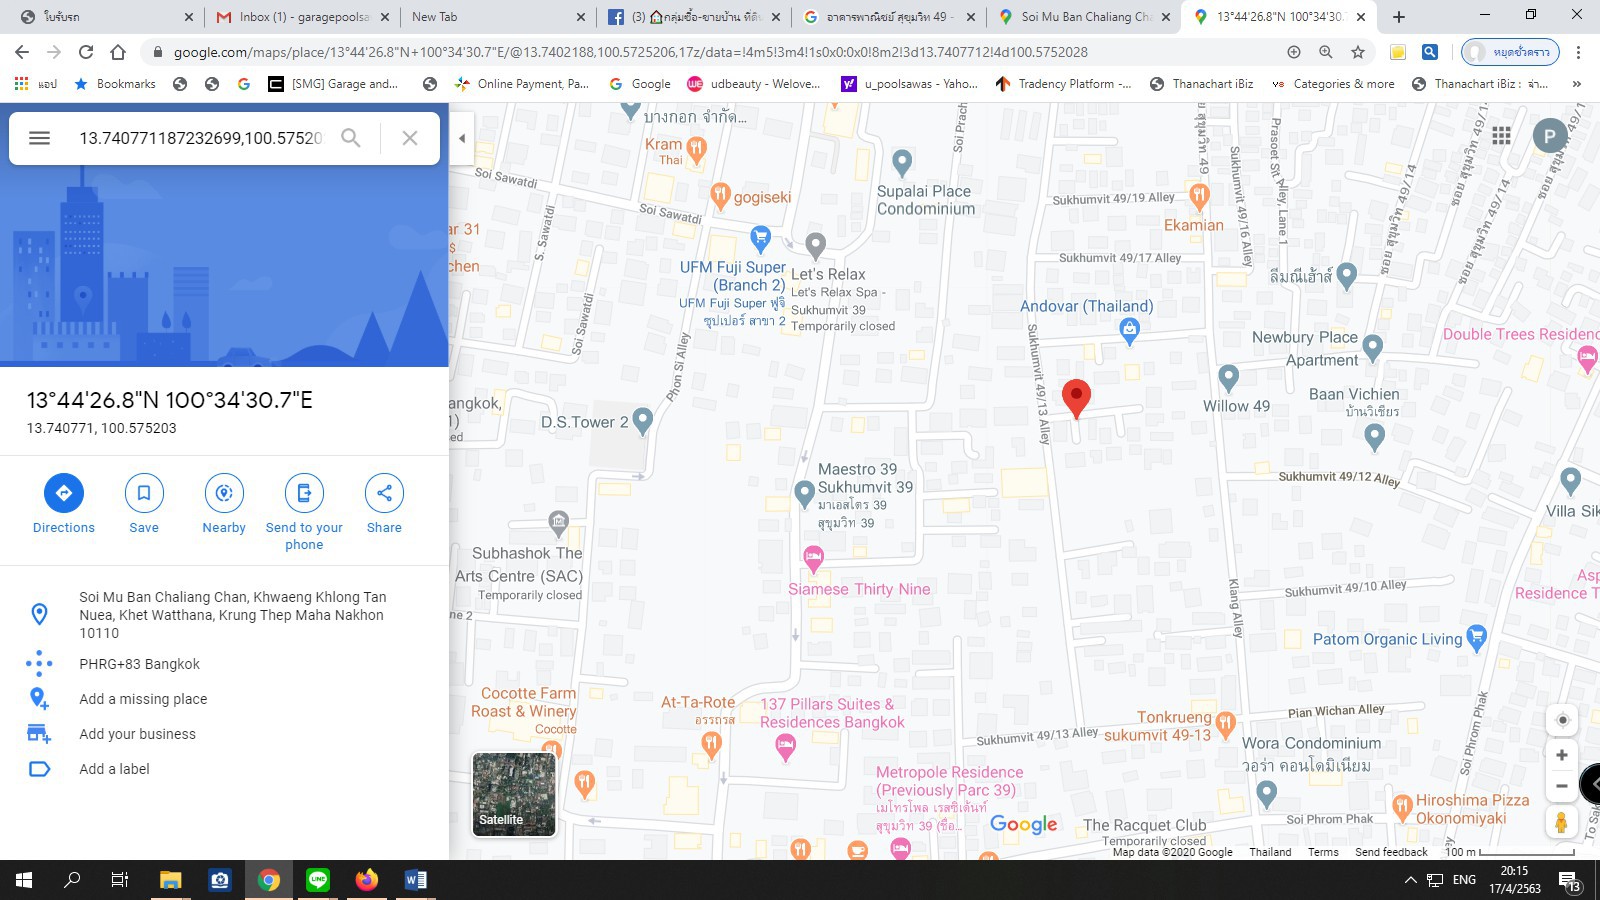This screenshot has height=900, width=1600.
Task: Zoom out on the map
Action: pos(1561,786)
